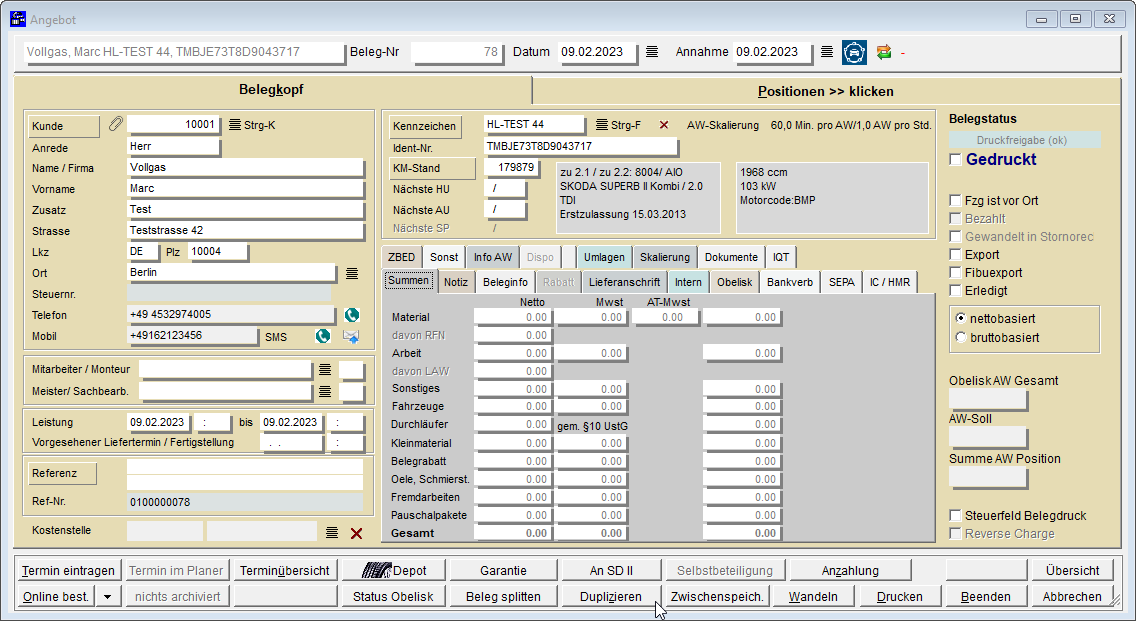Switch to the SEPA tab
Screen dimensions: 1136x621
pyautogui.click(x=841, y=282)
